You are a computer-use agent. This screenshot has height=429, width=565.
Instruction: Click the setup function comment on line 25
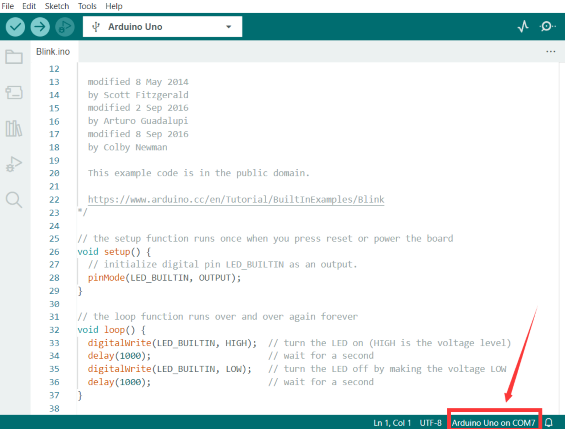[265, 238]
